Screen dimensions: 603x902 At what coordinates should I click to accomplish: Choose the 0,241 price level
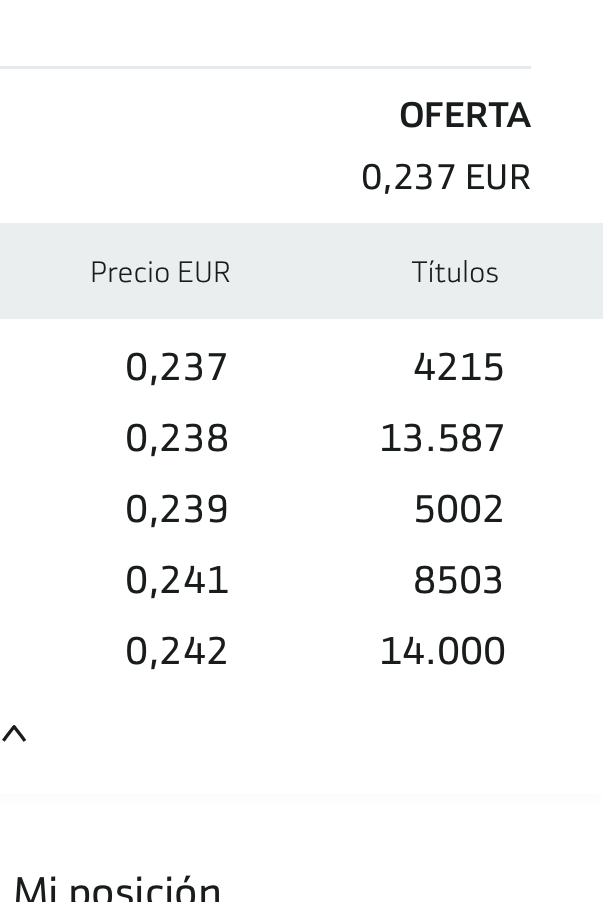pyautogui.click(x=177, y=580)
